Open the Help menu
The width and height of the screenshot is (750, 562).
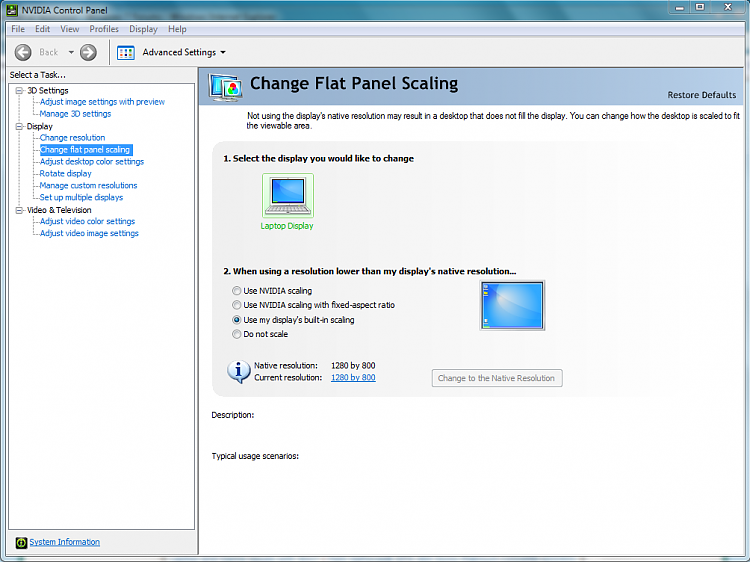click(x=177, y=29)
